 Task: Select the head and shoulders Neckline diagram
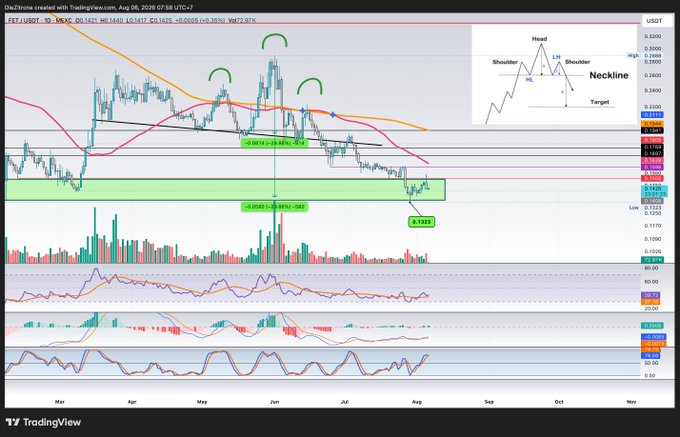tap(554, 75)
